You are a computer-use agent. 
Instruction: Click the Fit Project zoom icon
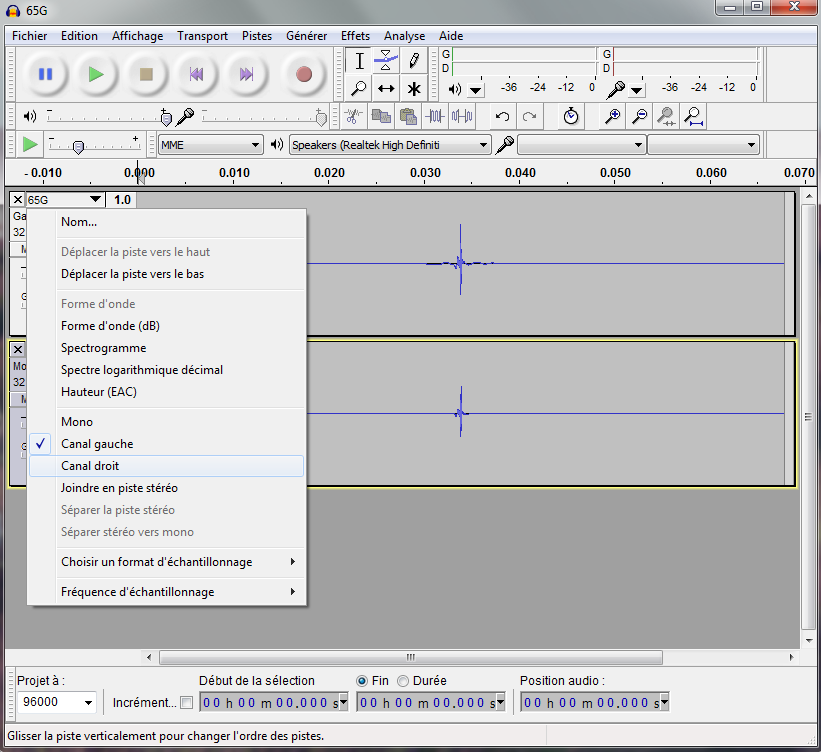coord(694,116)
